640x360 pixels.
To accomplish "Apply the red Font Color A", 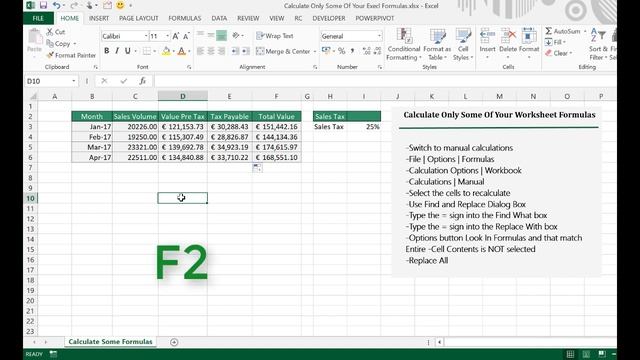I will (x=182, y=51).
